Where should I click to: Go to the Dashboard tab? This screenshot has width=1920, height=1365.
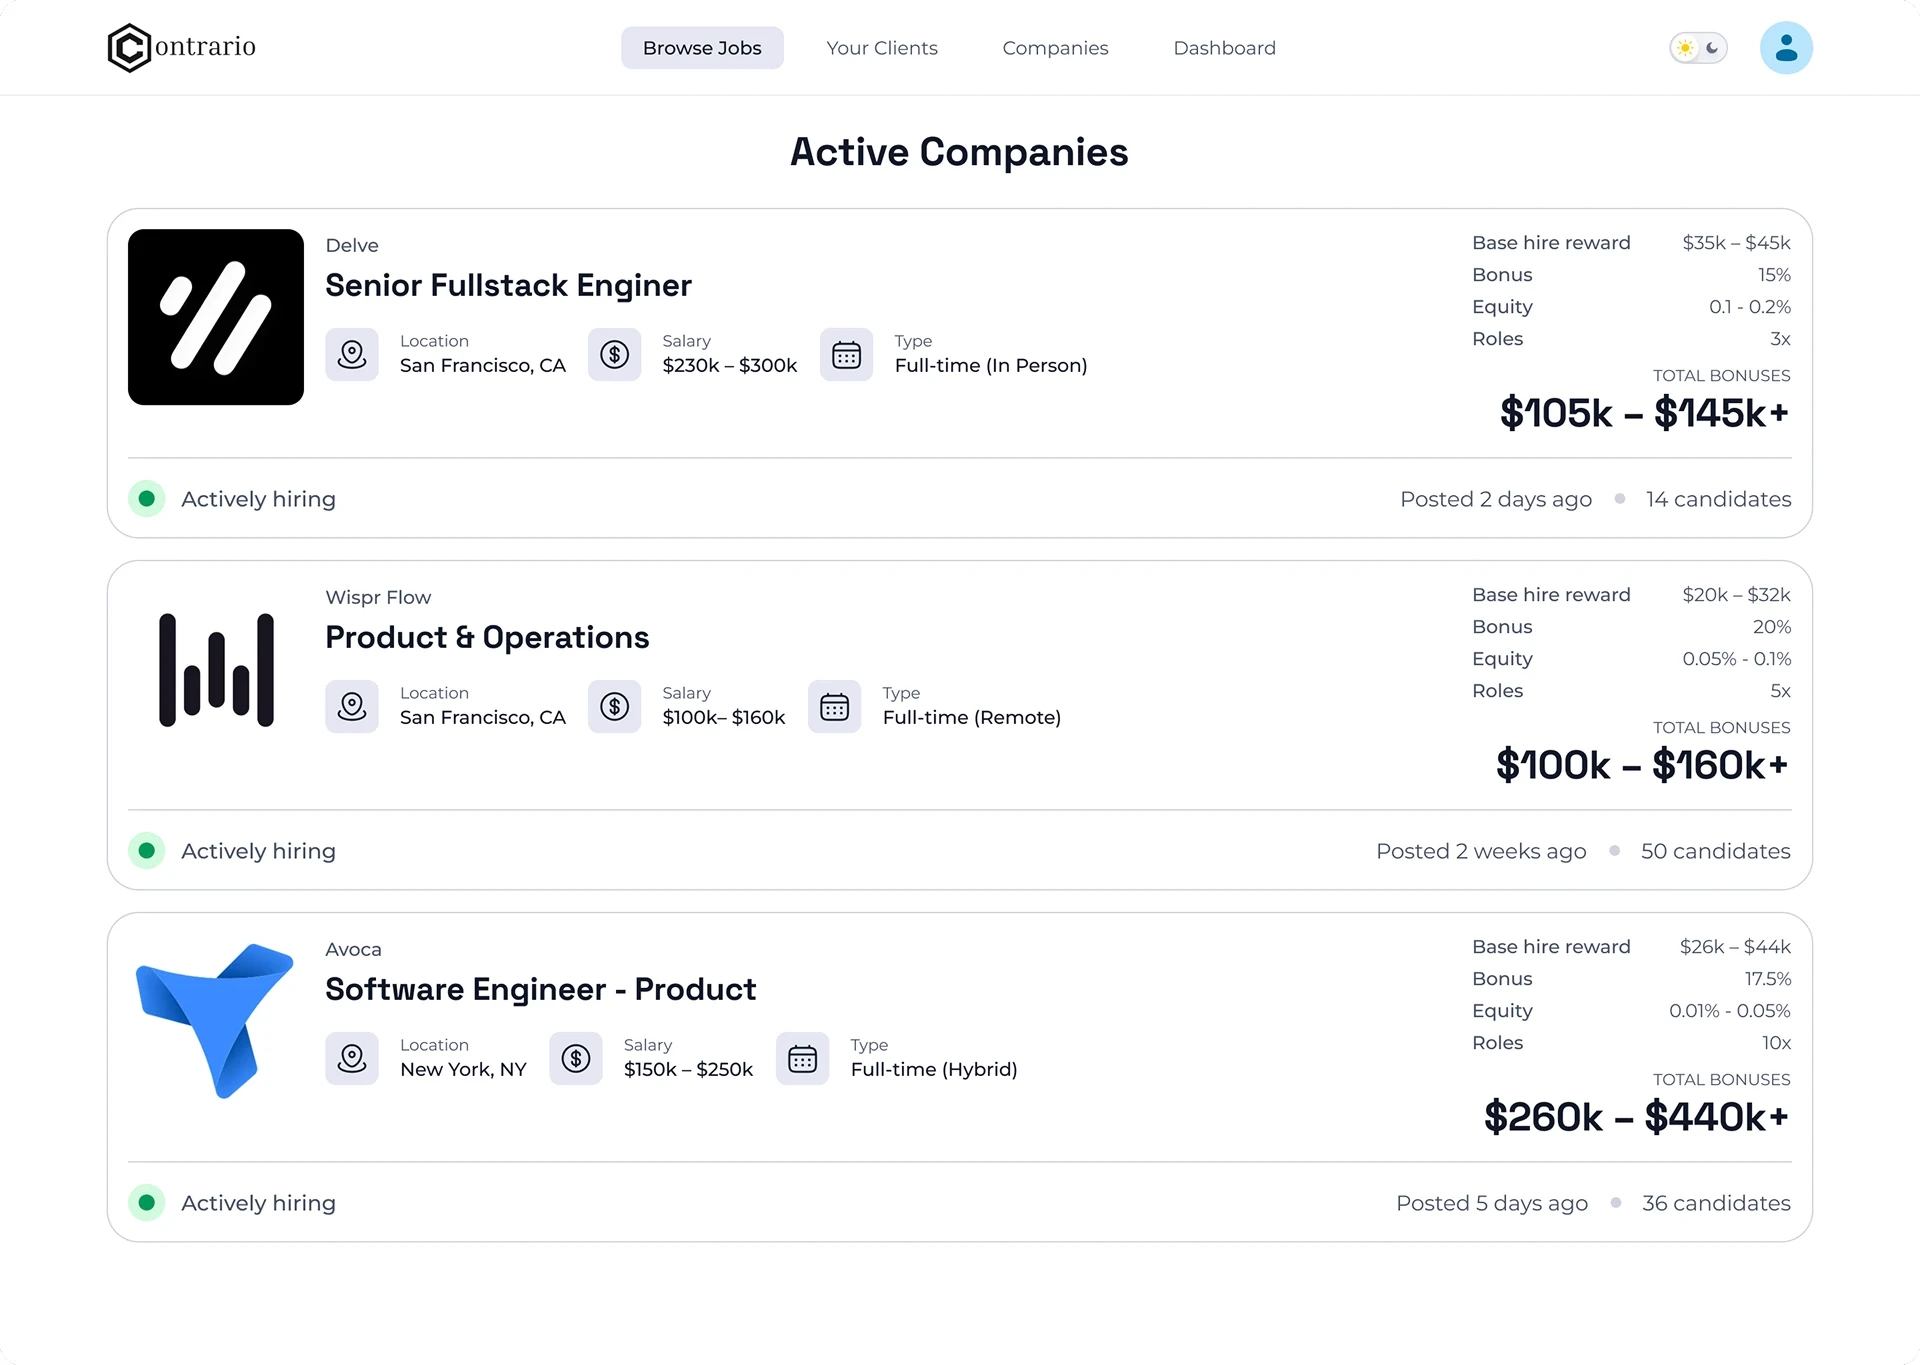pyautogui.click(x=1224, y=48)
